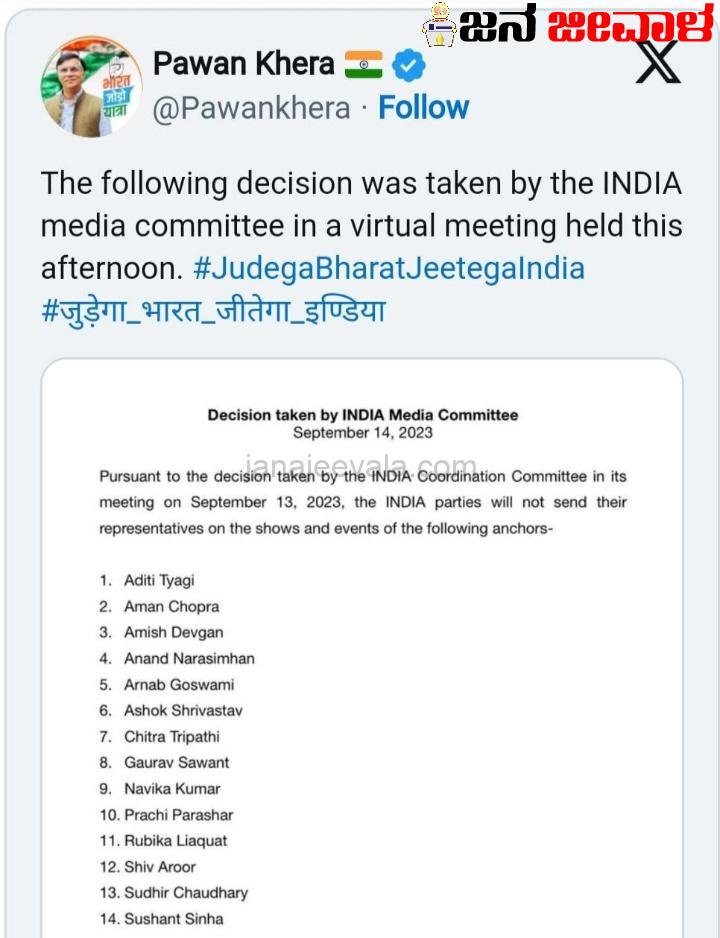Click the X logo in the tweet header
This screenshot has height=938, width=720.
(x=657, y=65)
